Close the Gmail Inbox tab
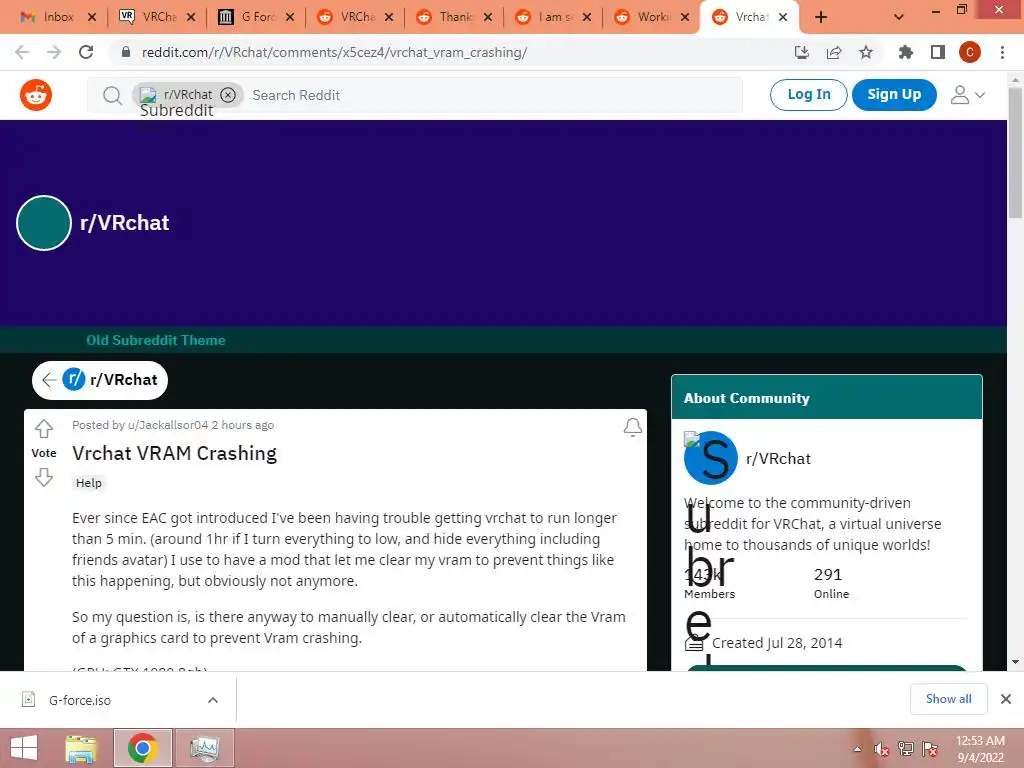The image size is (1024, 768). point(92,17)
